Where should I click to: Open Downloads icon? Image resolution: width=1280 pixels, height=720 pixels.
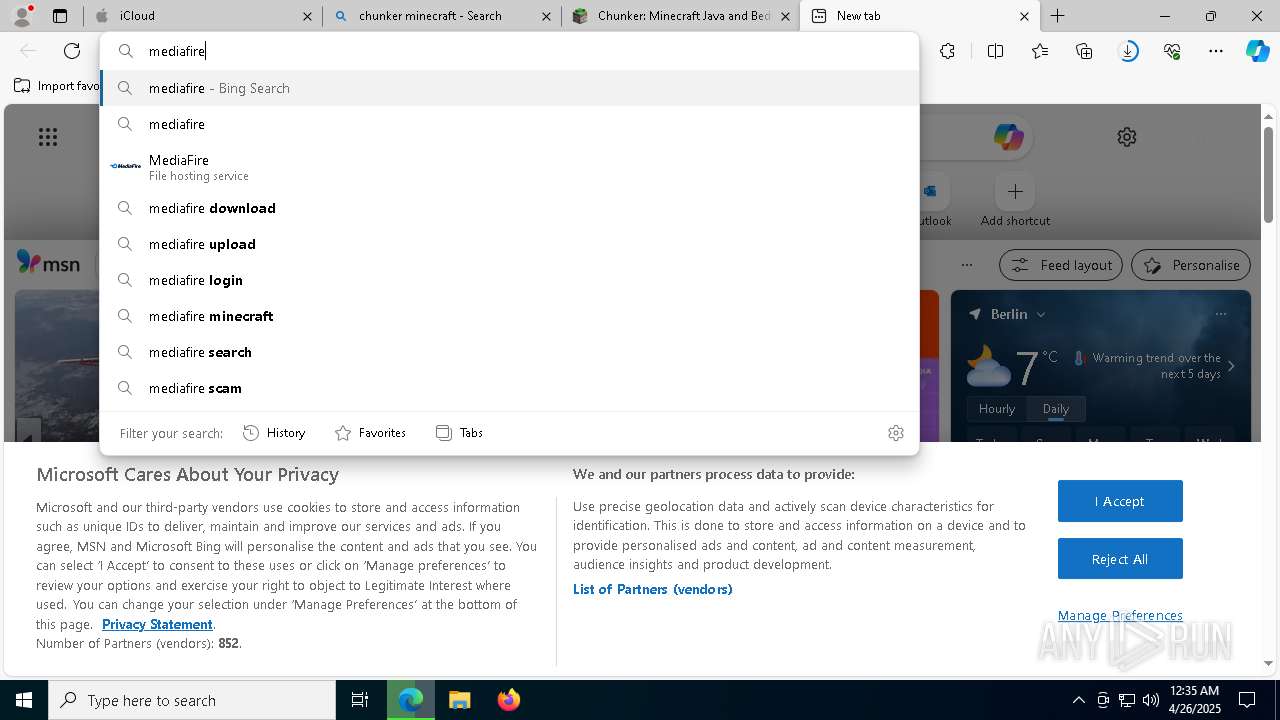tap(1128, 51)
